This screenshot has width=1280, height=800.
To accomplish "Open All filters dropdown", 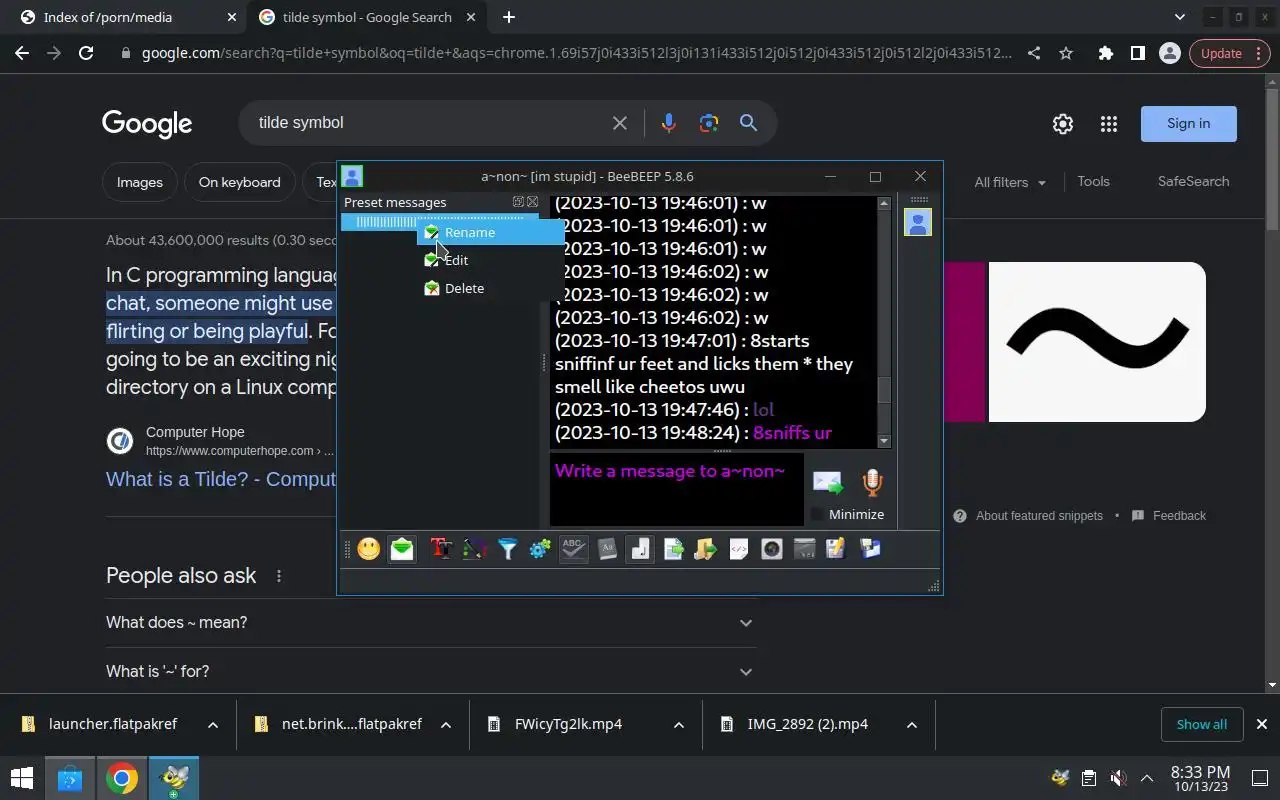I will coord(1010,182).
